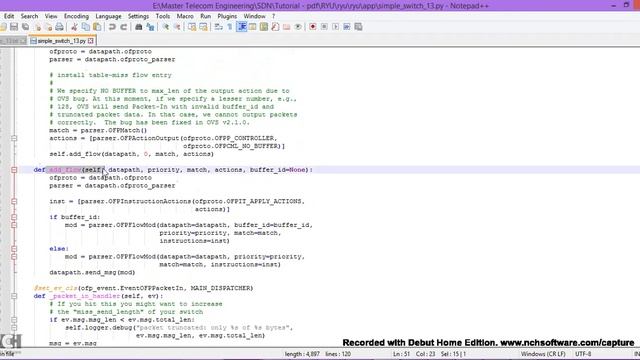Open the Window menu
The image size is (640, 360).
[254, 16]
